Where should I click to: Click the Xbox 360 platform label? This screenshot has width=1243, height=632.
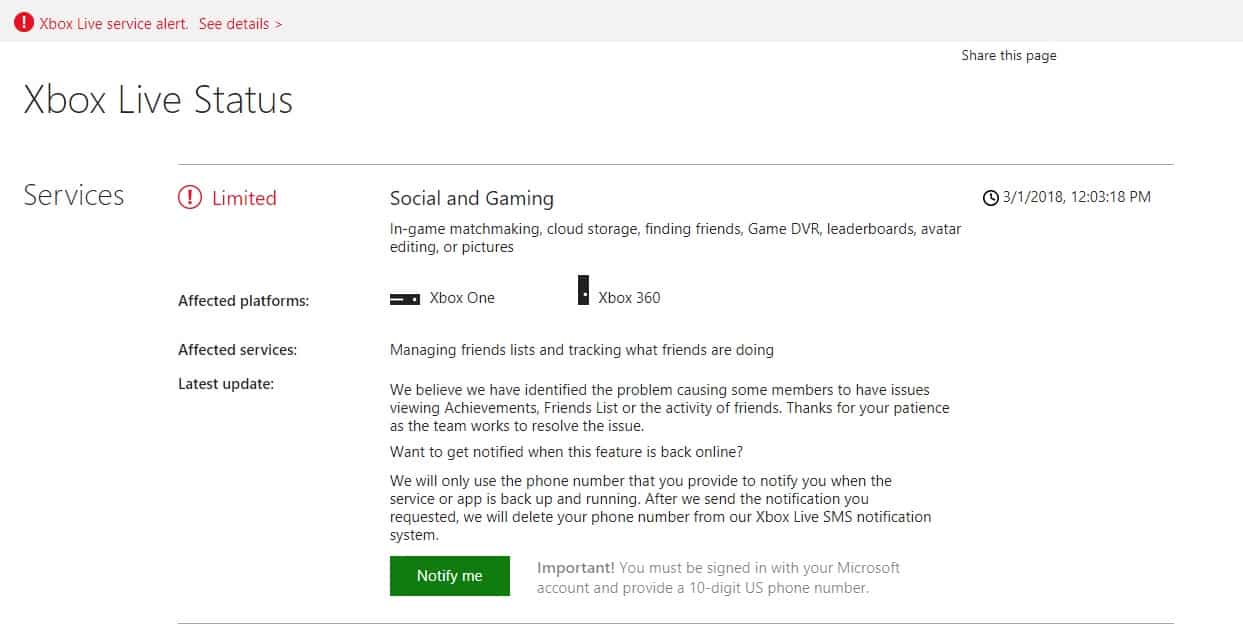(629, 298)
